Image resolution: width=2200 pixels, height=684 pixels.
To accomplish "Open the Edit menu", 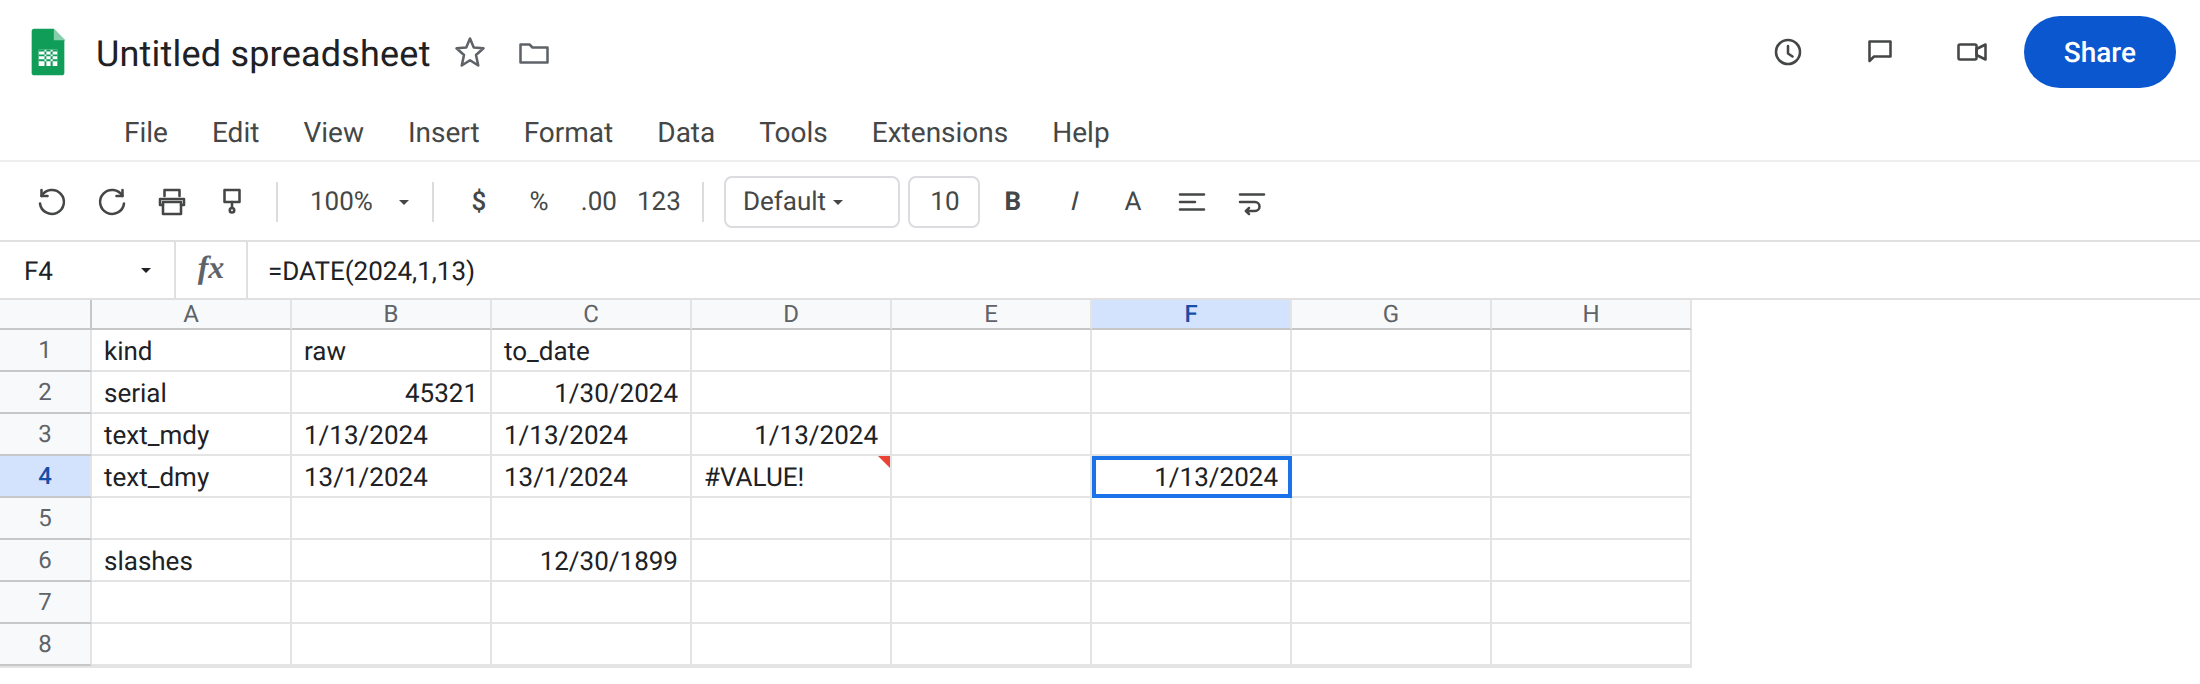I will tap(236, 132).
